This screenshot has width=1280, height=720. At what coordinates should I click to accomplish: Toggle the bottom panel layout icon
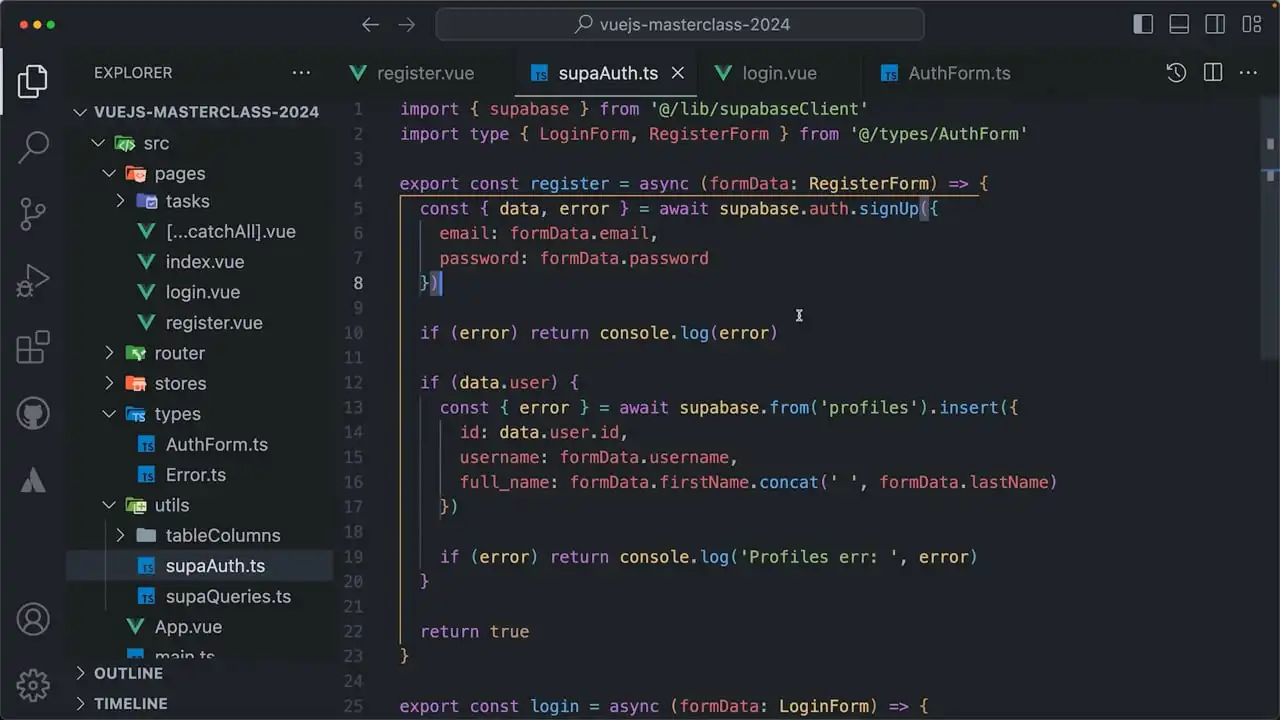click(x=1179, y=25)
